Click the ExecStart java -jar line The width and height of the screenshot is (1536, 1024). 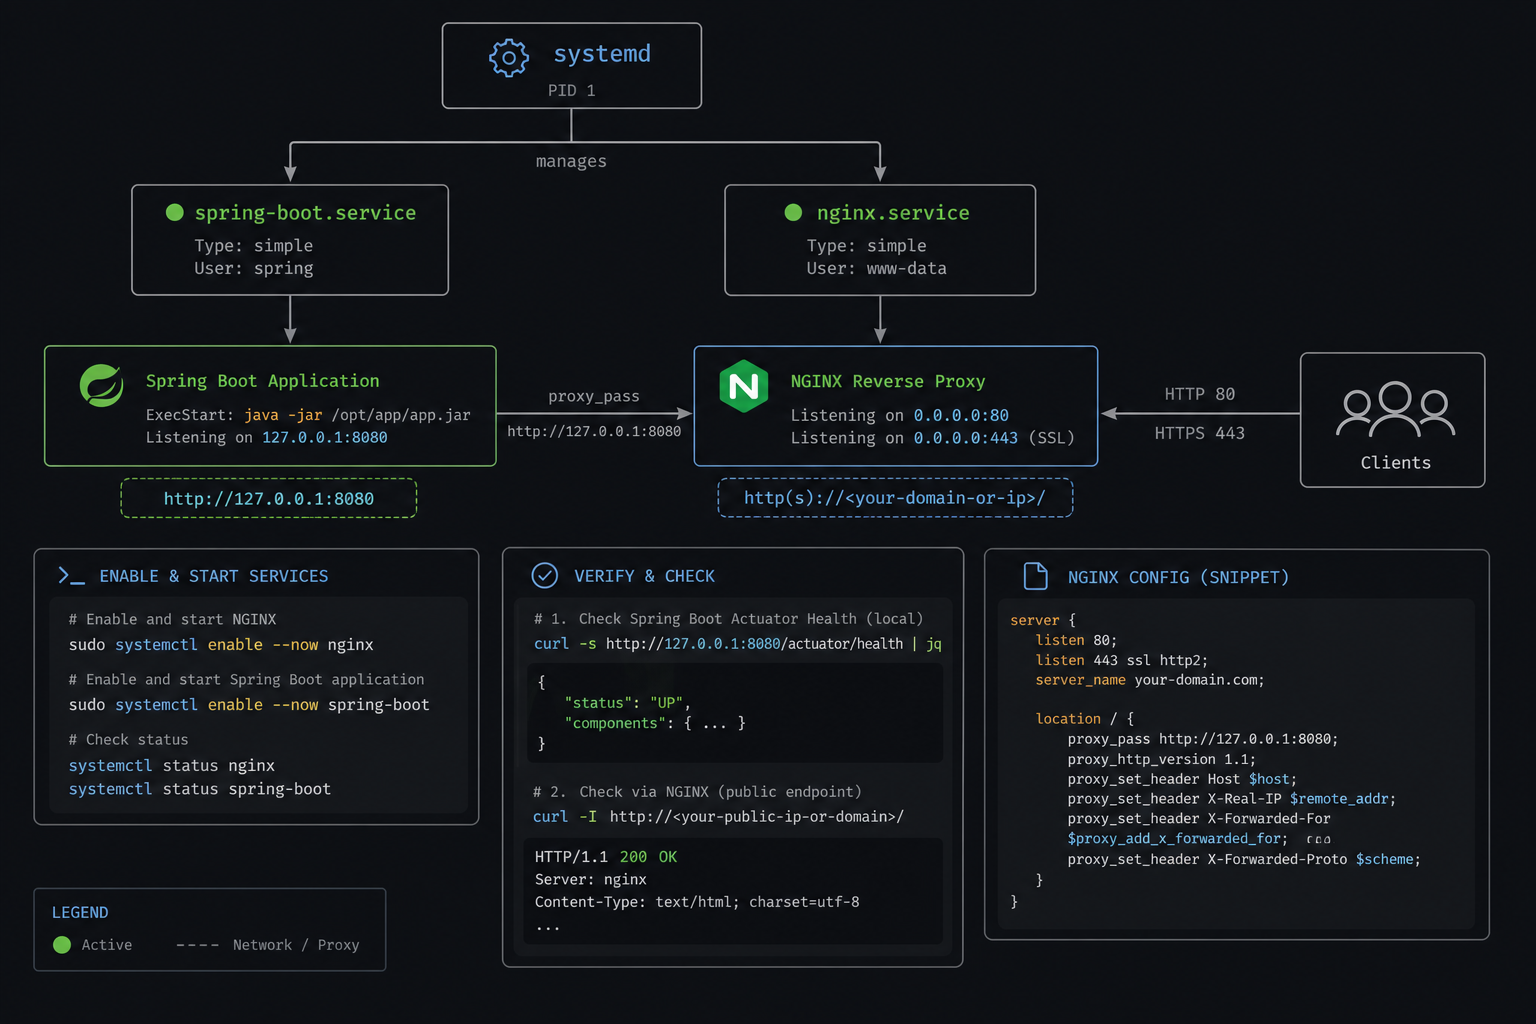coord(308,415)
